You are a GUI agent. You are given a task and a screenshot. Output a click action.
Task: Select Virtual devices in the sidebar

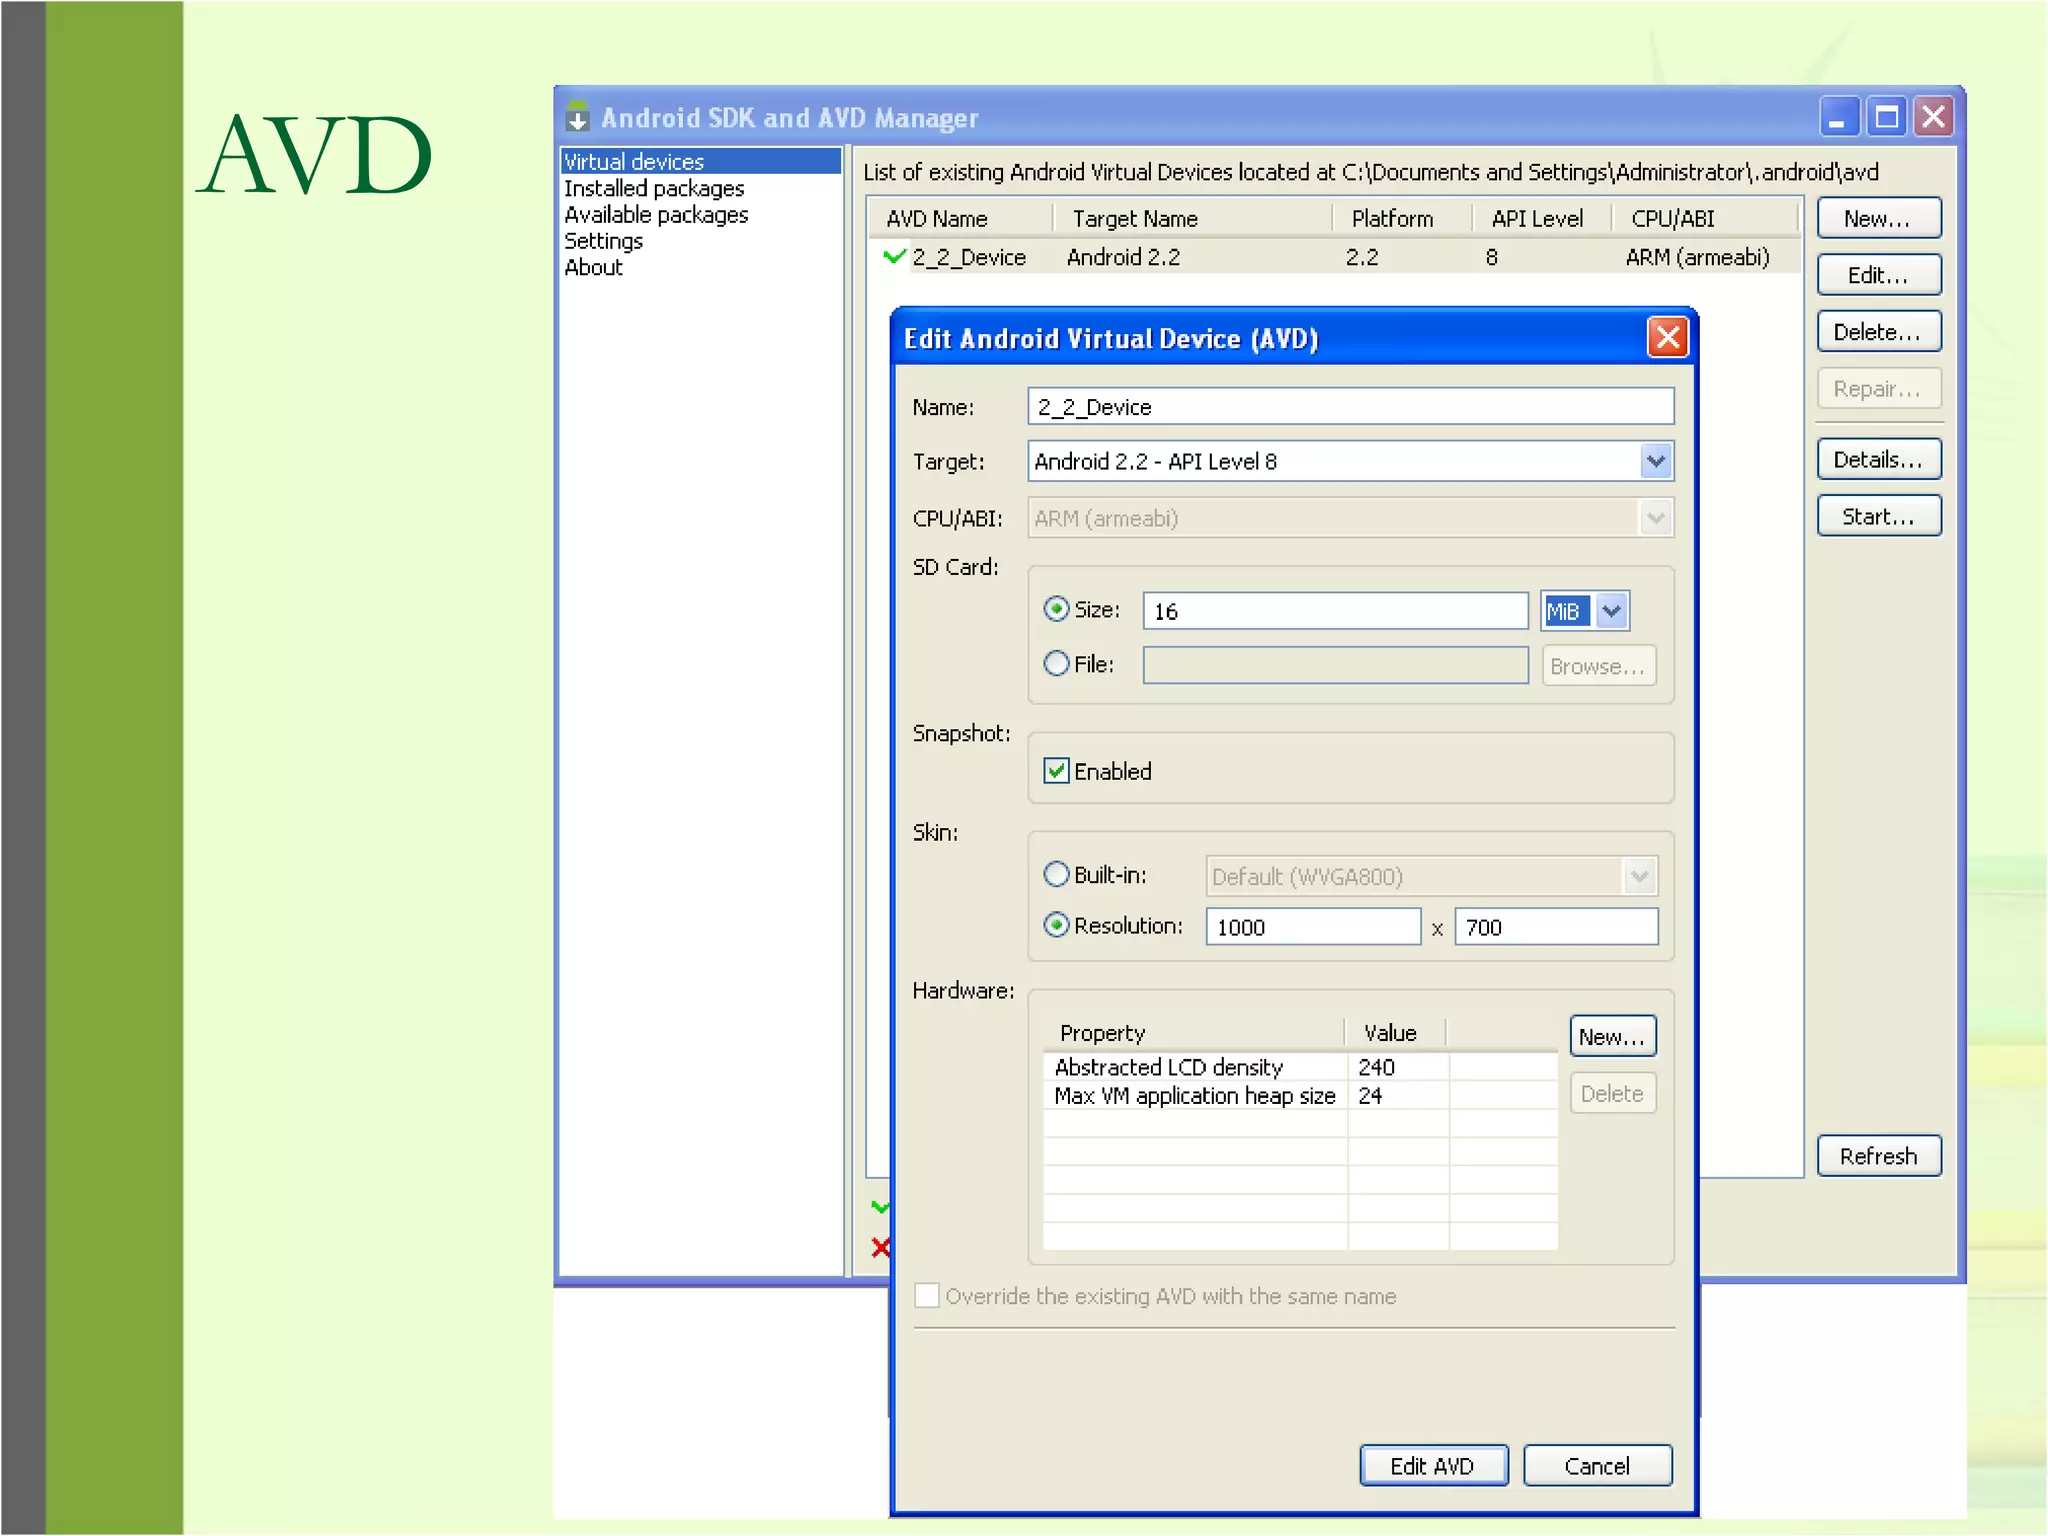[700, 161]
